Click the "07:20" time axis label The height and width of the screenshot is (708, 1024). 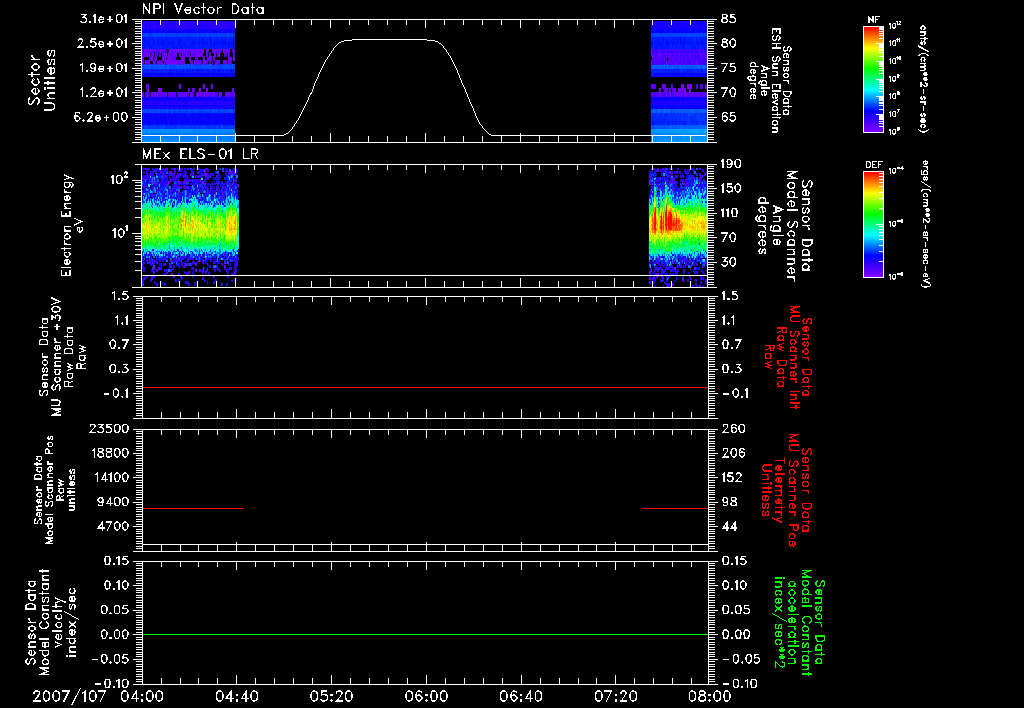click(615, 696)
